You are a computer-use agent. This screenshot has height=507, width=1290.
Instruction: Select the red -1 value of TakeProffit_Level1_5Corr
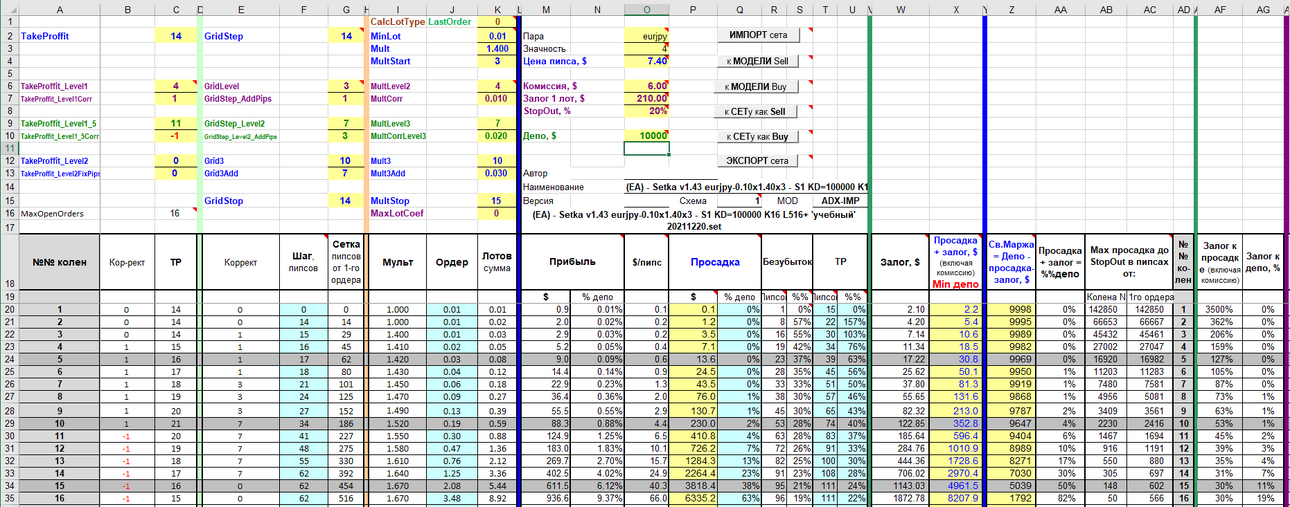coord(176,135)
